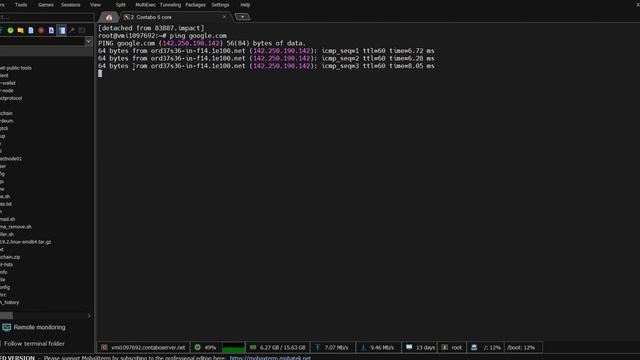
Task: Click the Remote monitoring button
Action: [34, 327]
